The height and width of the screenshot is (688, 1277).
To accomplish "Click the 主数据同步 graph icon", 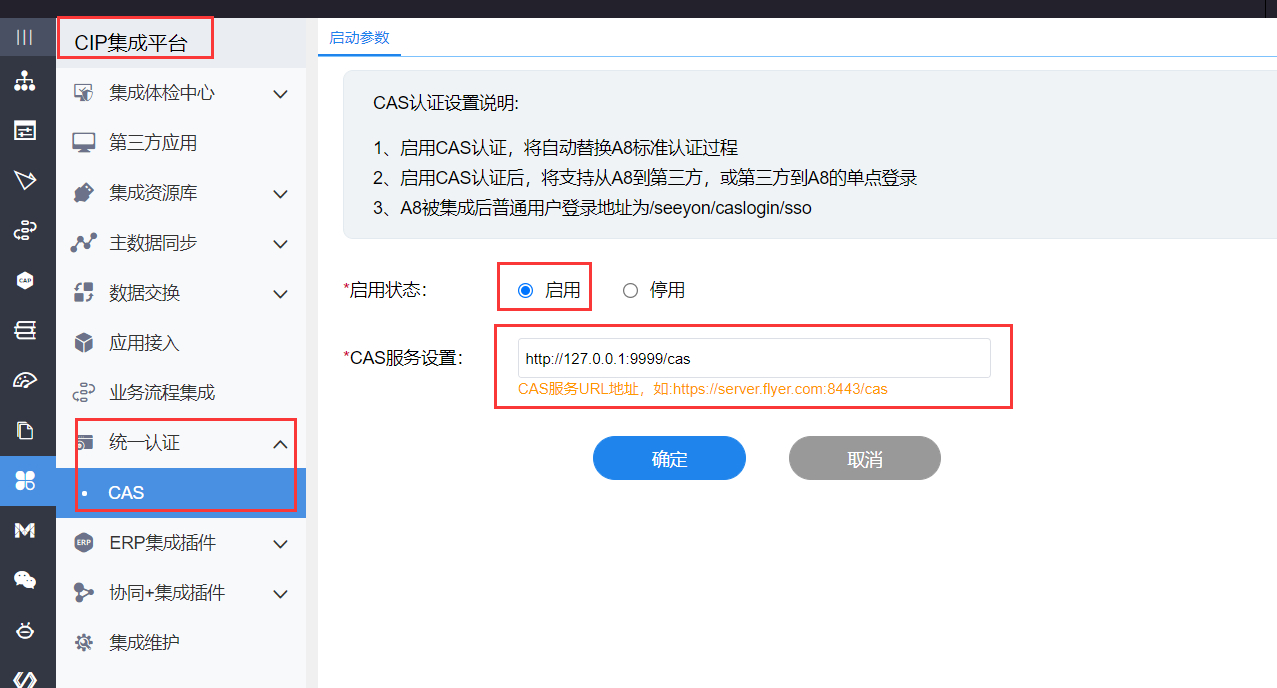I will [x=84, y=243].
